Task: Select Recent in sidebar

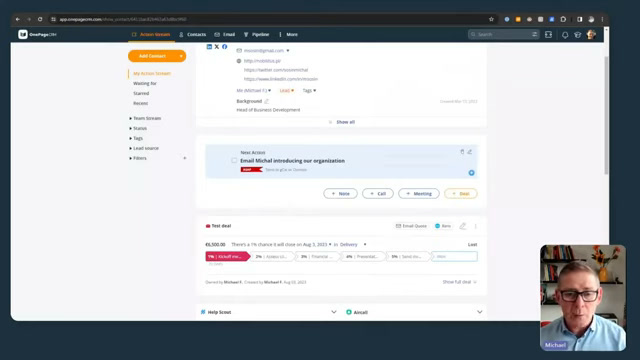Action: (140, 103)
